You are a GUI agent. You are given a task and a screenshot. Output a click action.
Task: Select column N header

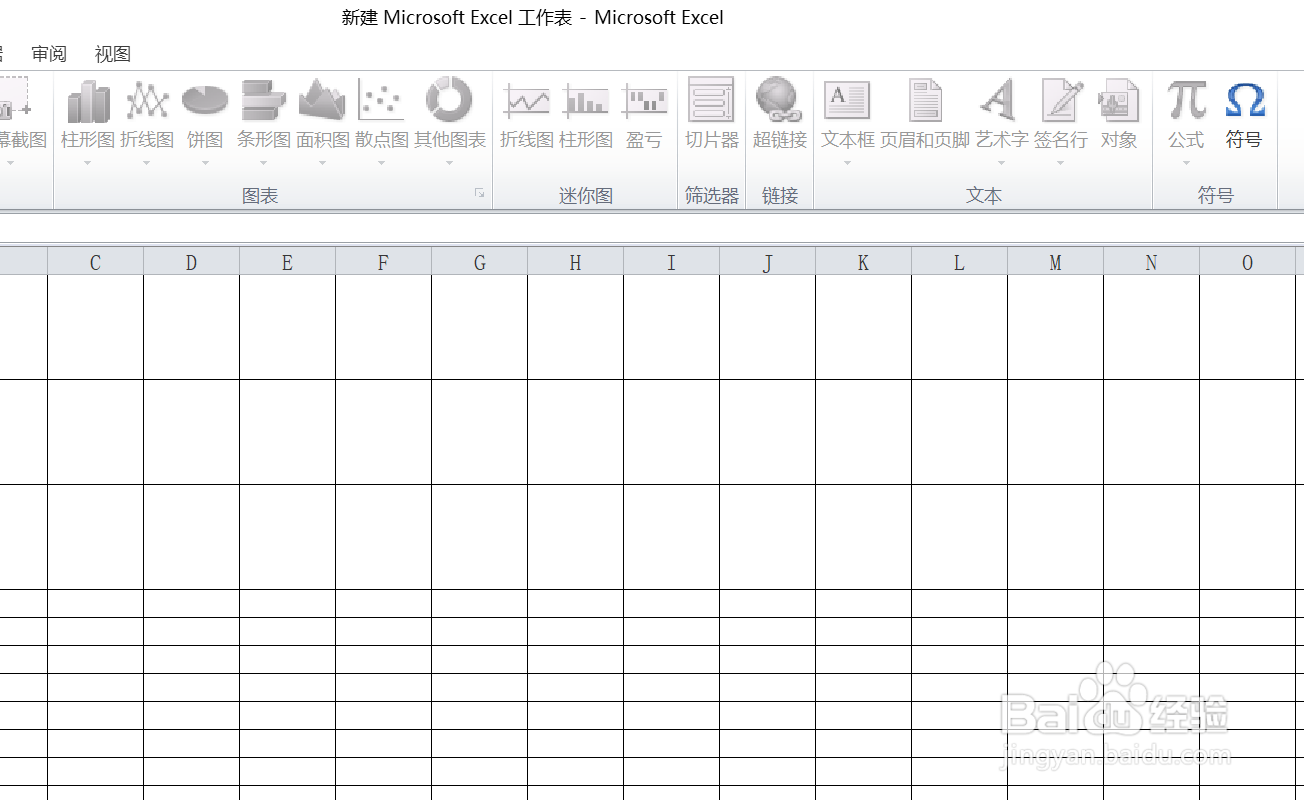coord(1152,262)
